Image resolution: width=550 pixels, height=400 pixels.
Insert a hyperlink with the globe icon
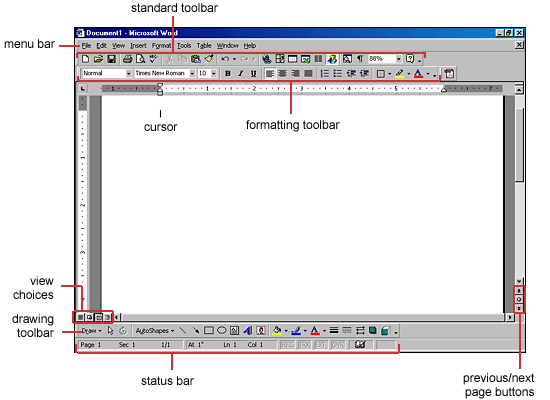pyautogui.click(x=267, y=59)
